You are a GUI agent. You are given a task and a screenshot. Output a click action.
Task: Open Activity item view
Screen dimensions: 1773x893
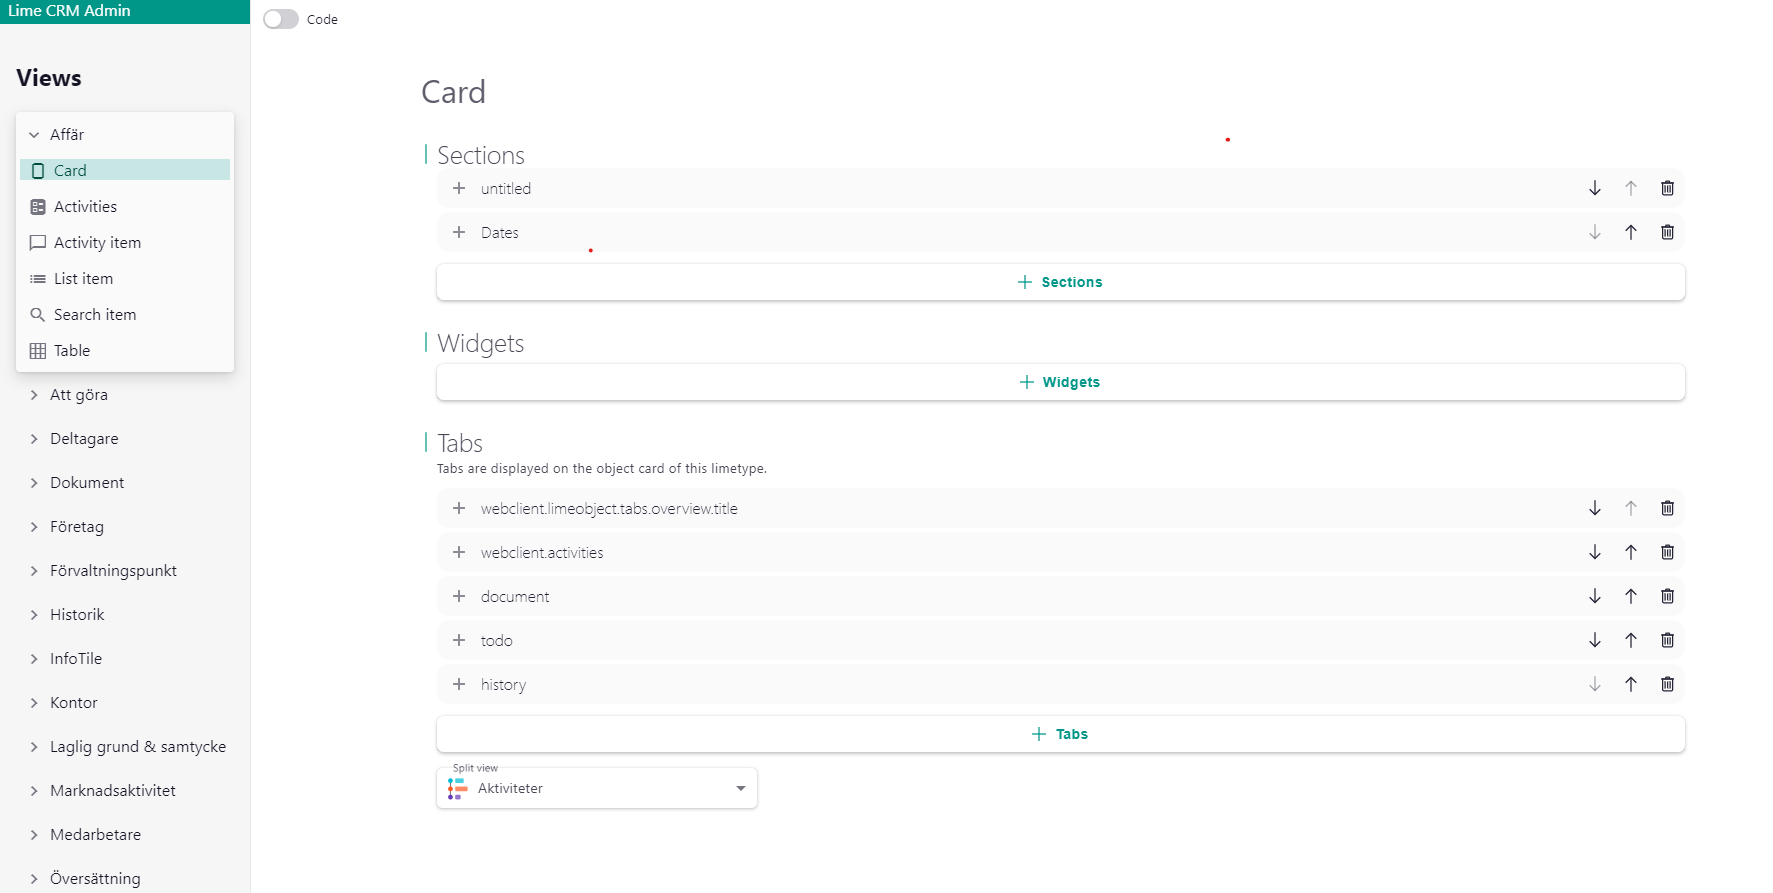[125, 242]
